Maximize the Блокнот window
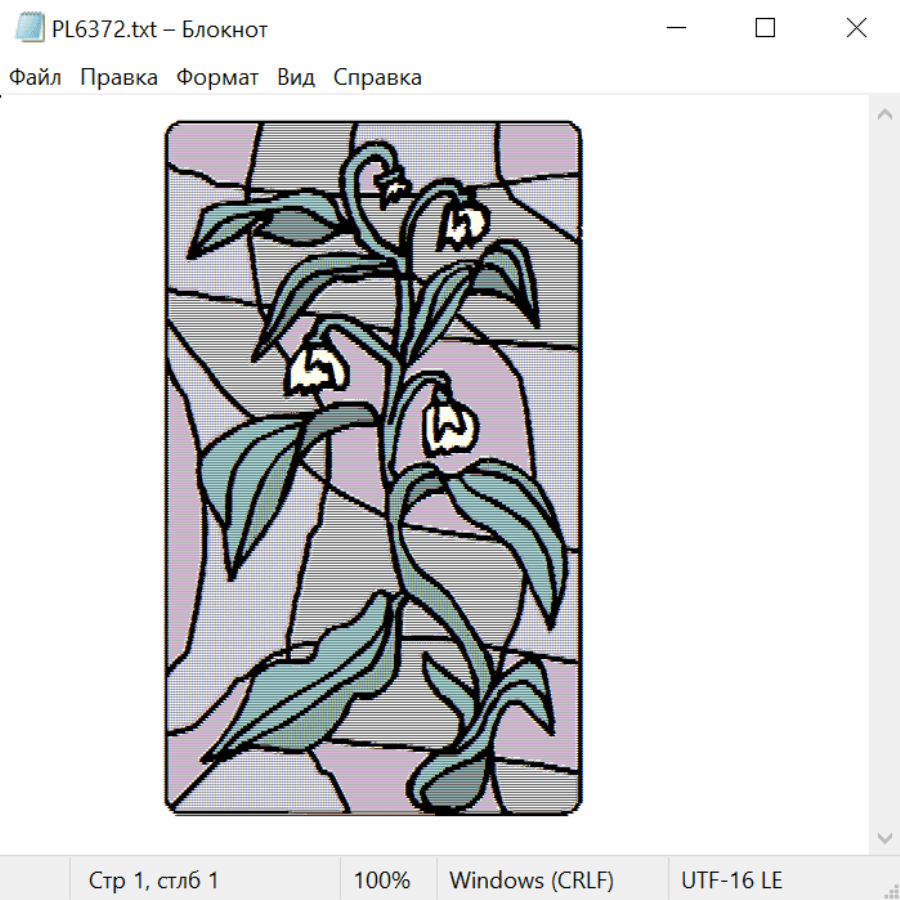 click(x=765, y=28)
